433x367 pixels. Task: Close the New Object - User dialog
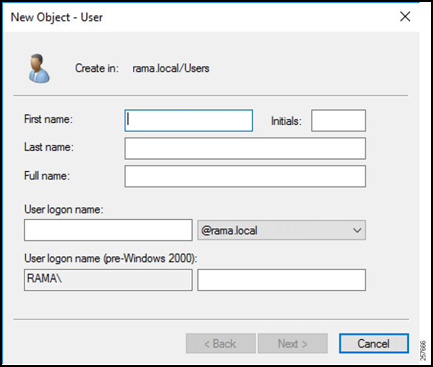pyautogui.click(x=405, y=16)
